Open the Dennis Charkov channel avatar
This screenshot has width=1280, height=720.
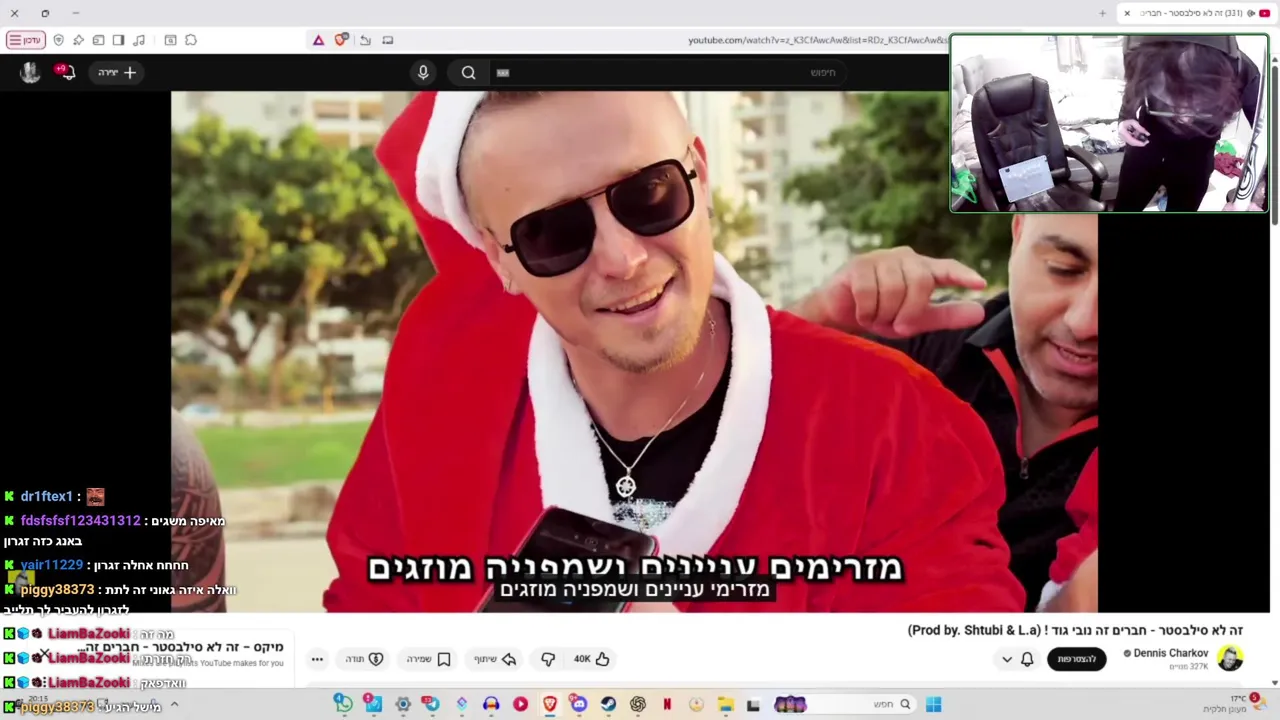click(1230, 658)
